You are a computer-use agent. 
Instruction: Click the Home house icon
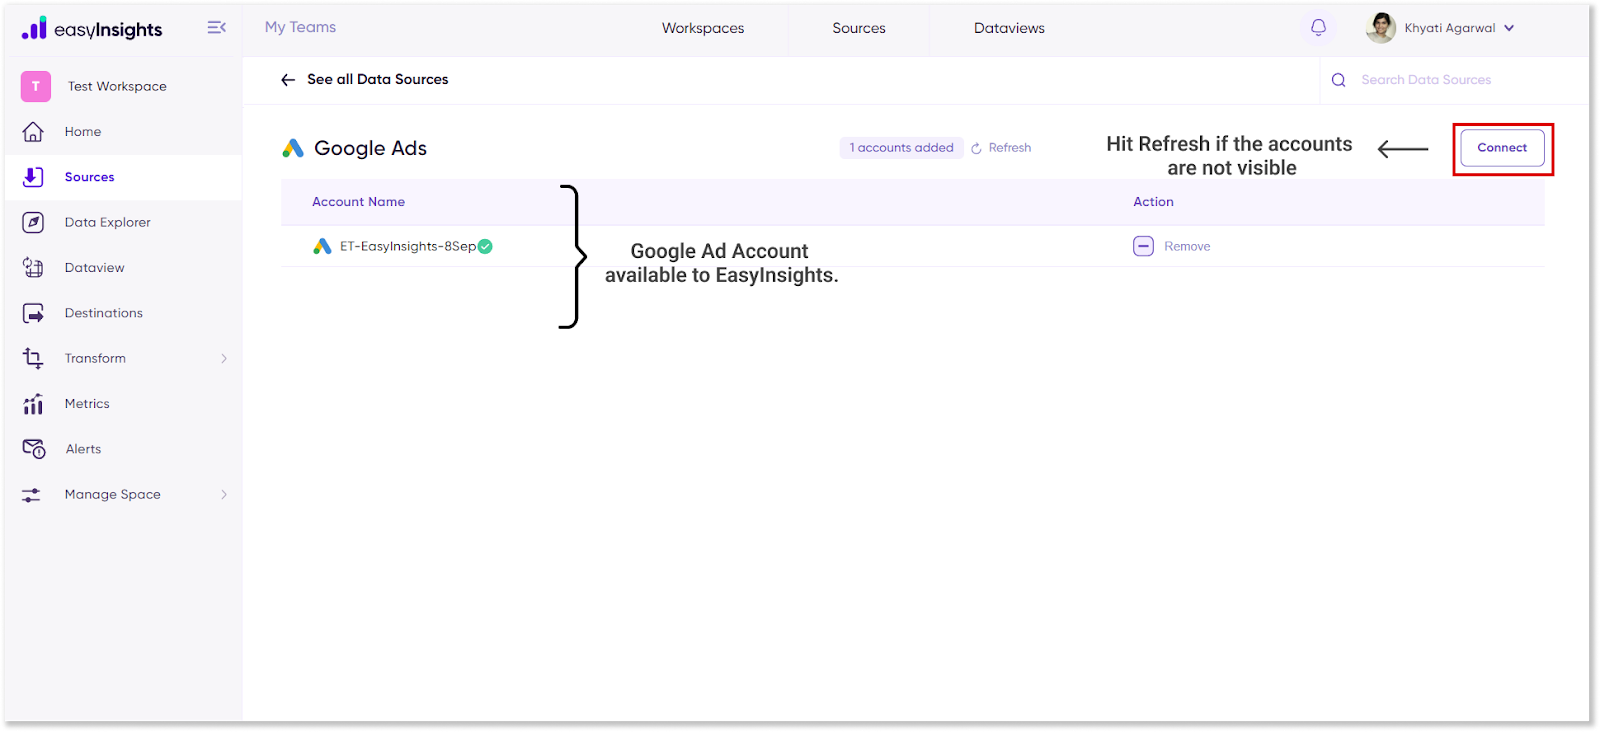point(33,132)
